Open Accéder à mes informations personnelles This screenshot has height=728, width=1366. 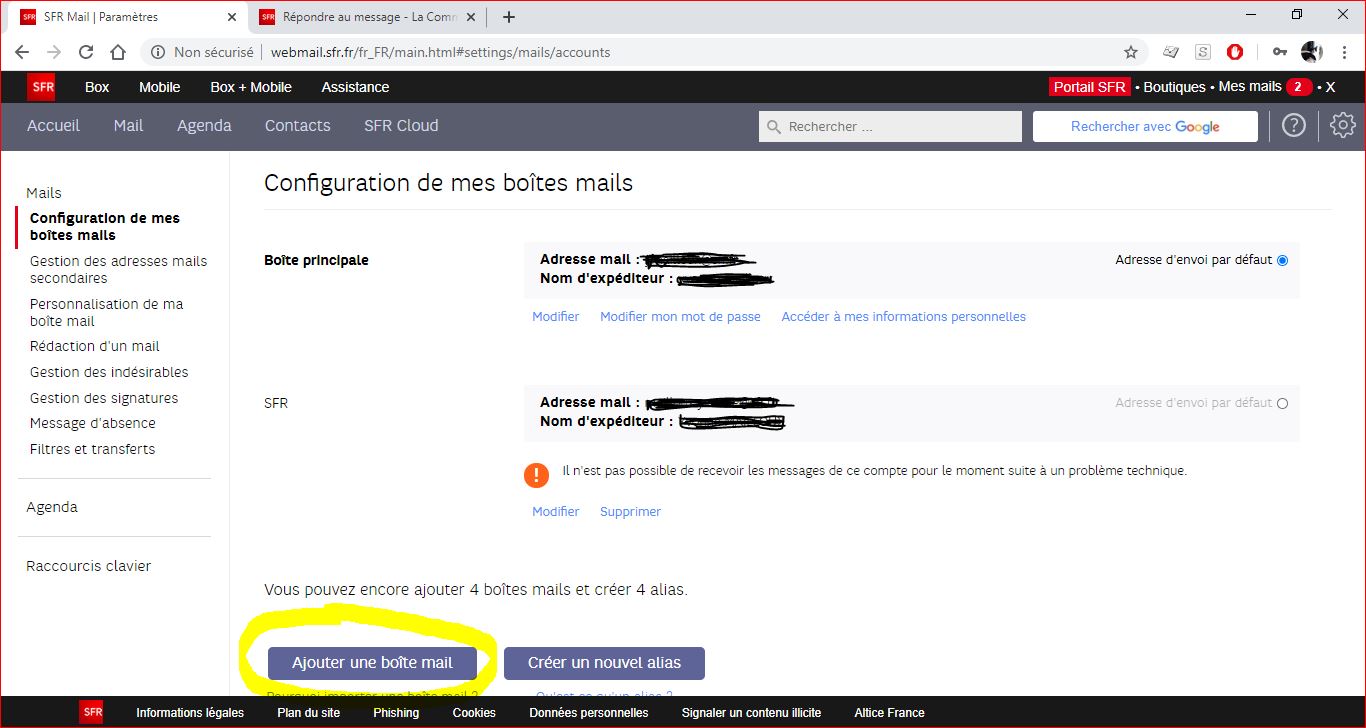point(904,317)
